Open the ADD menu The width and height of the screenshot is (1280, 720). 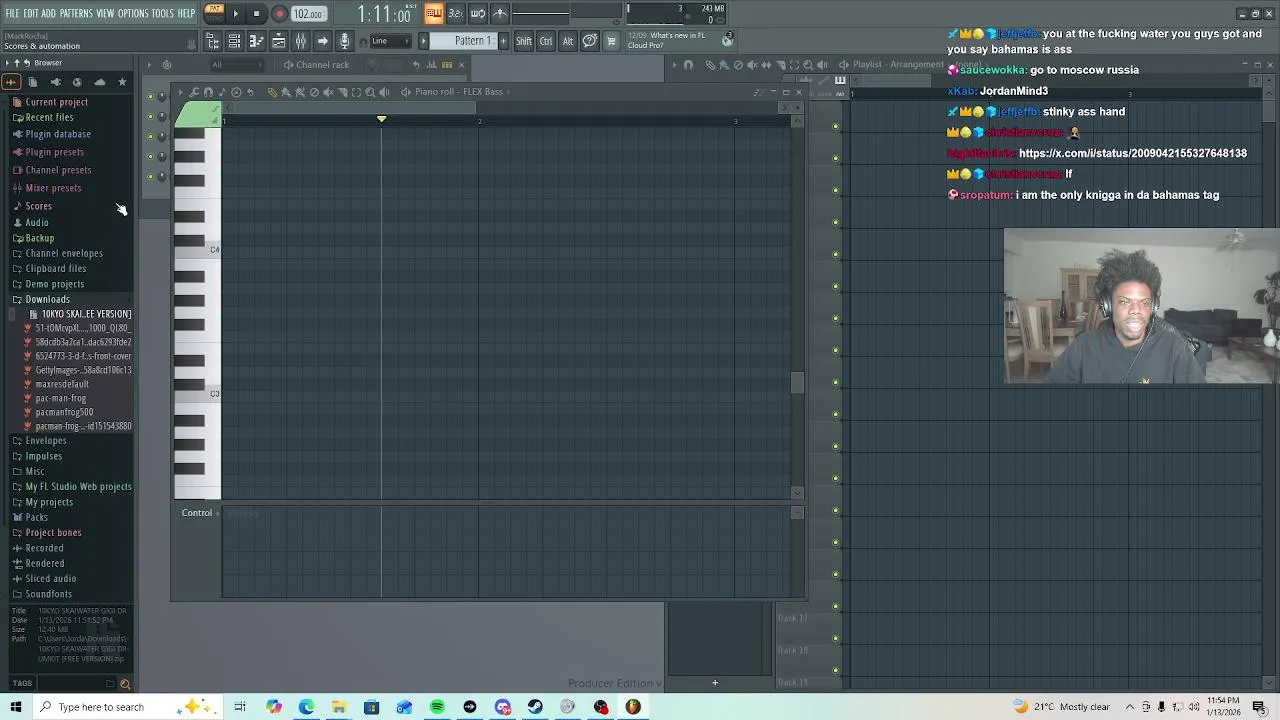(x=49, y=13)
